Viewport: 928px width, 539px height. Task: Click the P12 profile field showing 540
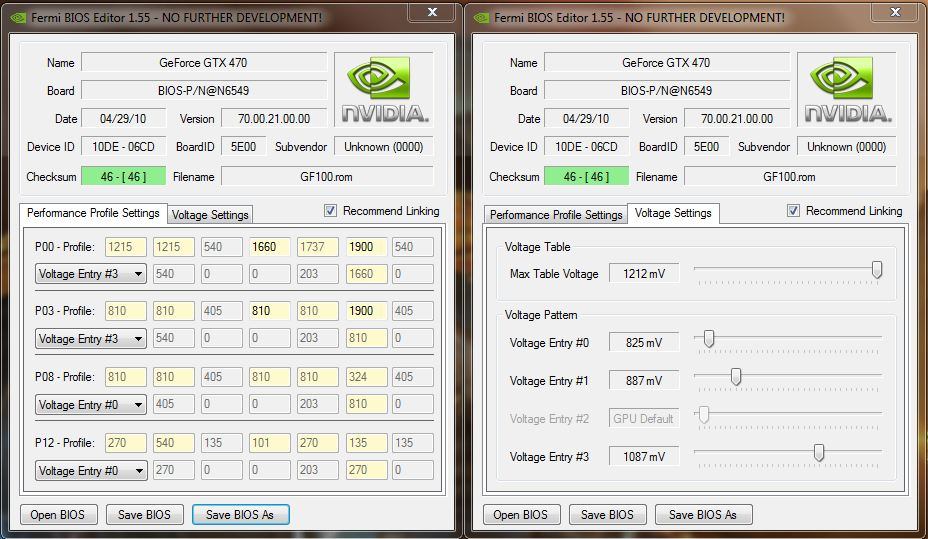[174, 443]
